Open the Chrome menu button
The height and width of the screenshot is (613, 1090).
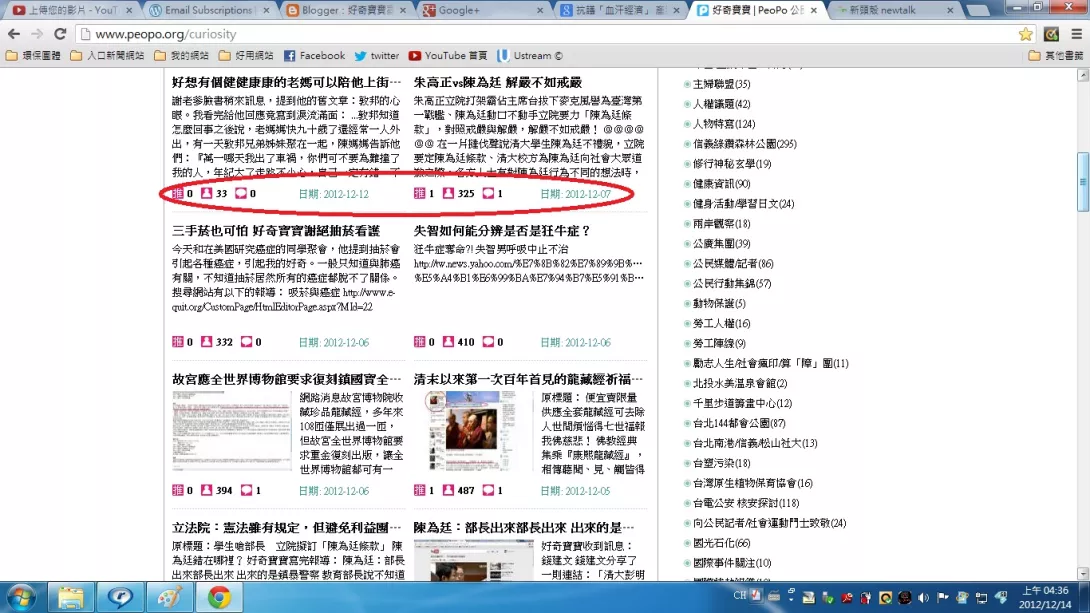1076,34
